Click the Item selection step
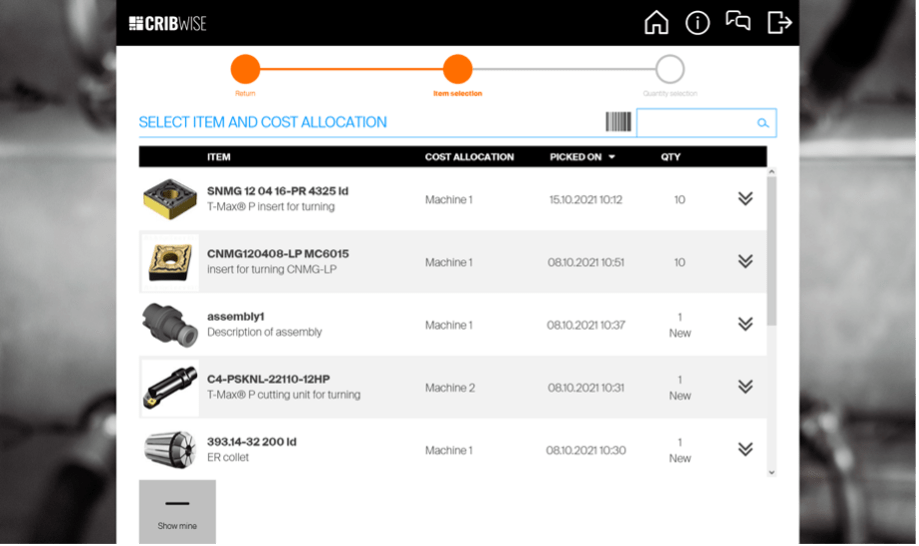The image size is (919, 546). point(457,70)
